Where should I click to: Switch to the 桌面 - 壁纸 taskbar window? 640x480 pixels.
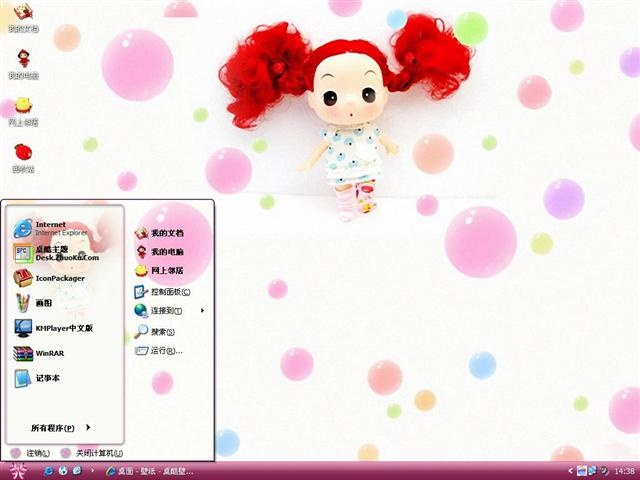point(149,471)
